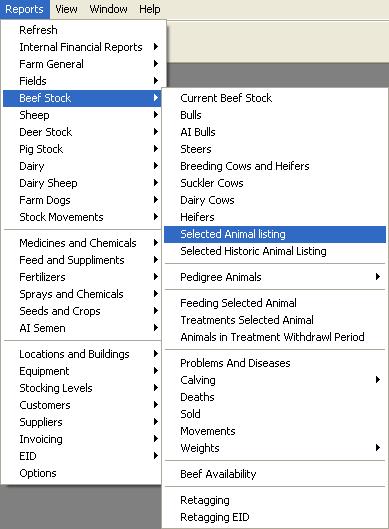Select Breeding Cows and Heifers report
Image resolution: width=389 pixels, height=529 pixels.
point(275,166)
